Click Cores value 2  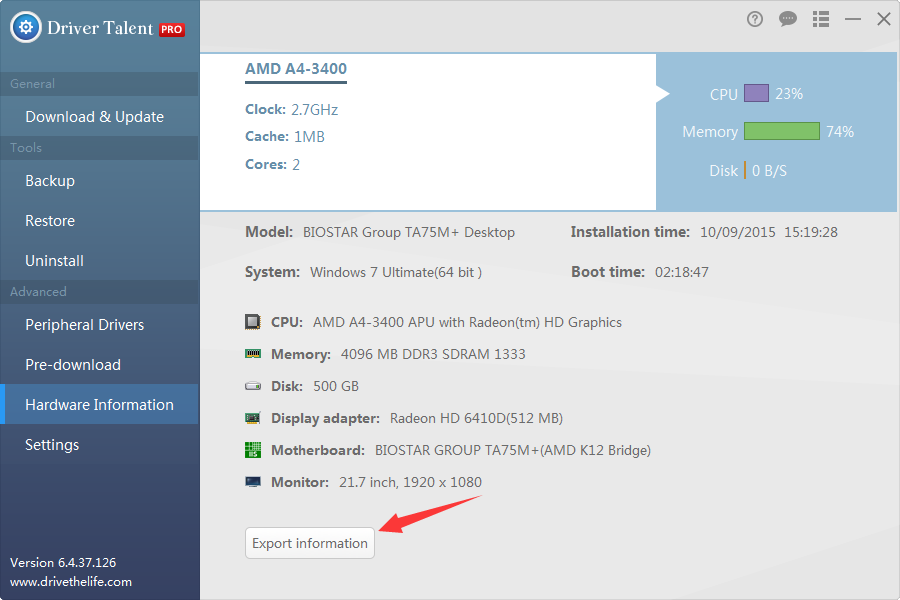click(x=296, y=165)
